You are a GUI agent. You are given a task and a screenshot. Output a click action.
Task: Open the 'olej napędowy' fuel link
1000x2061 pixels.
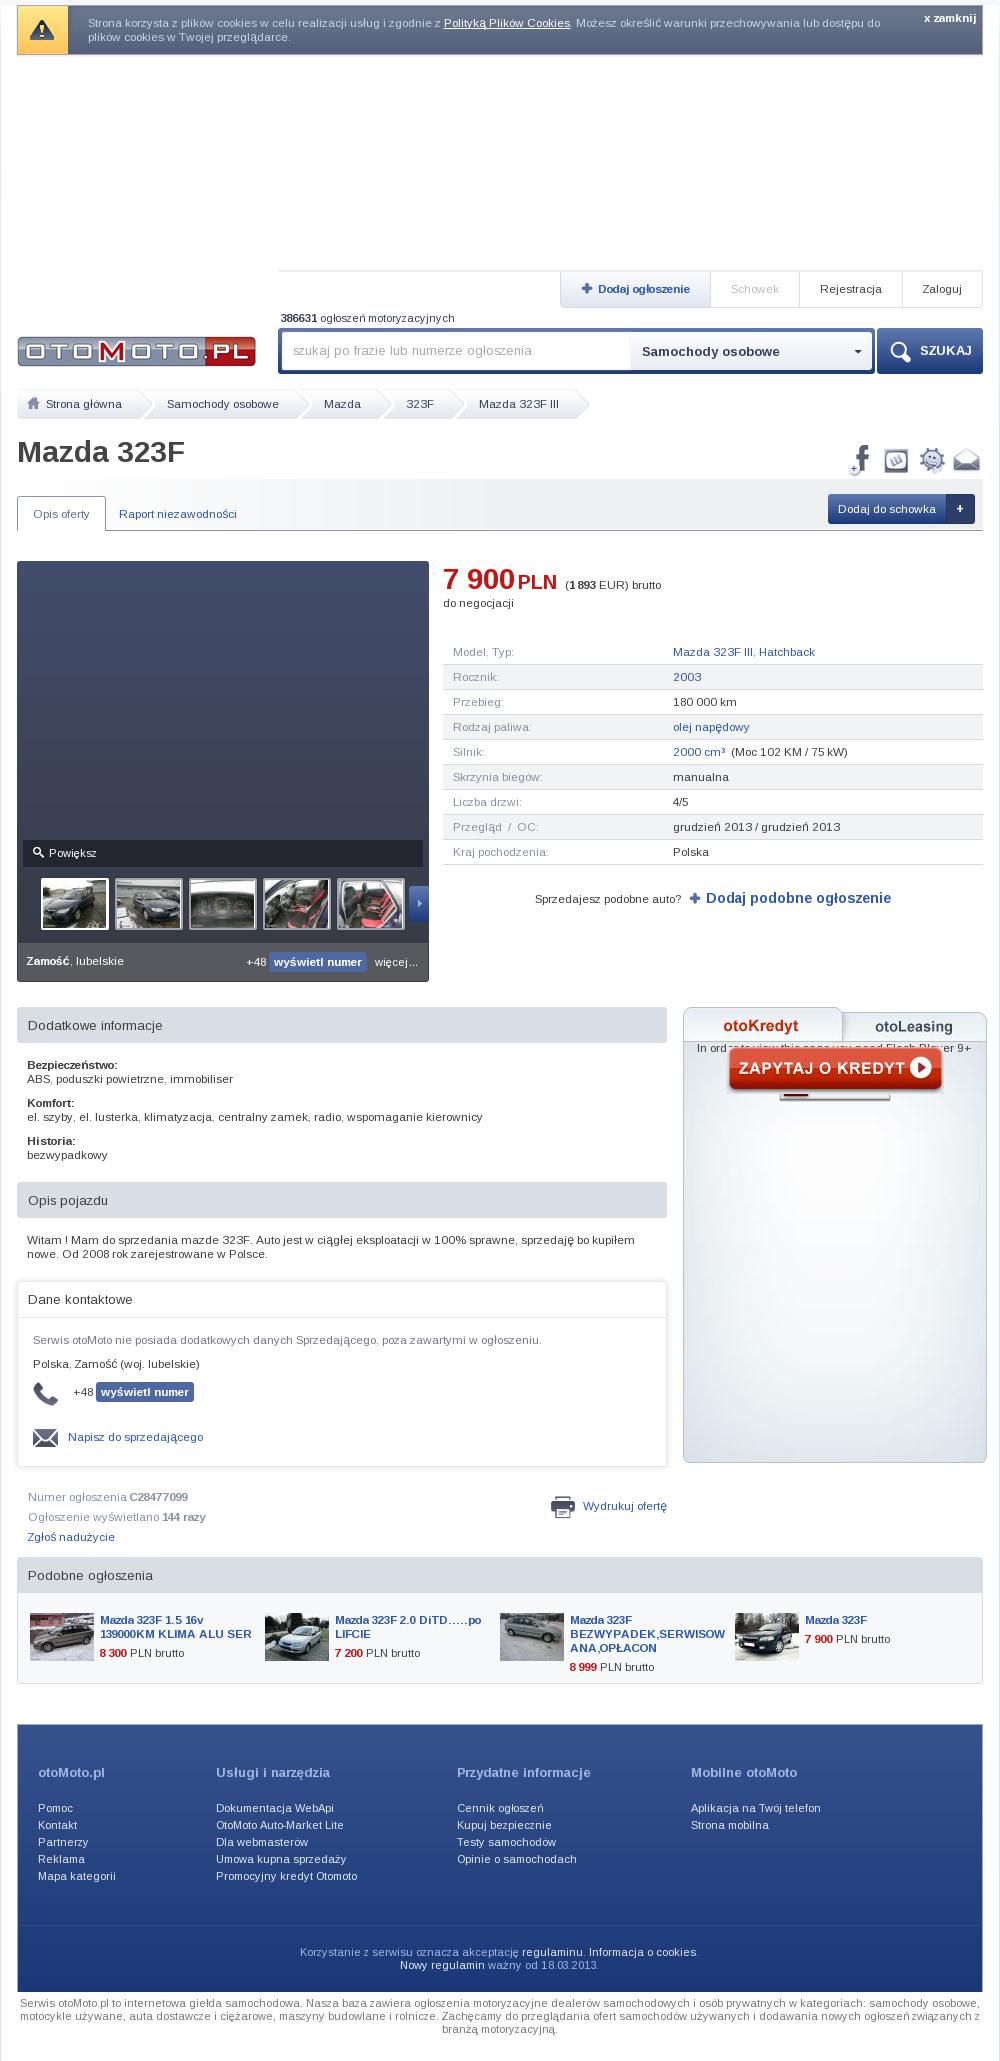coord(711,727)
